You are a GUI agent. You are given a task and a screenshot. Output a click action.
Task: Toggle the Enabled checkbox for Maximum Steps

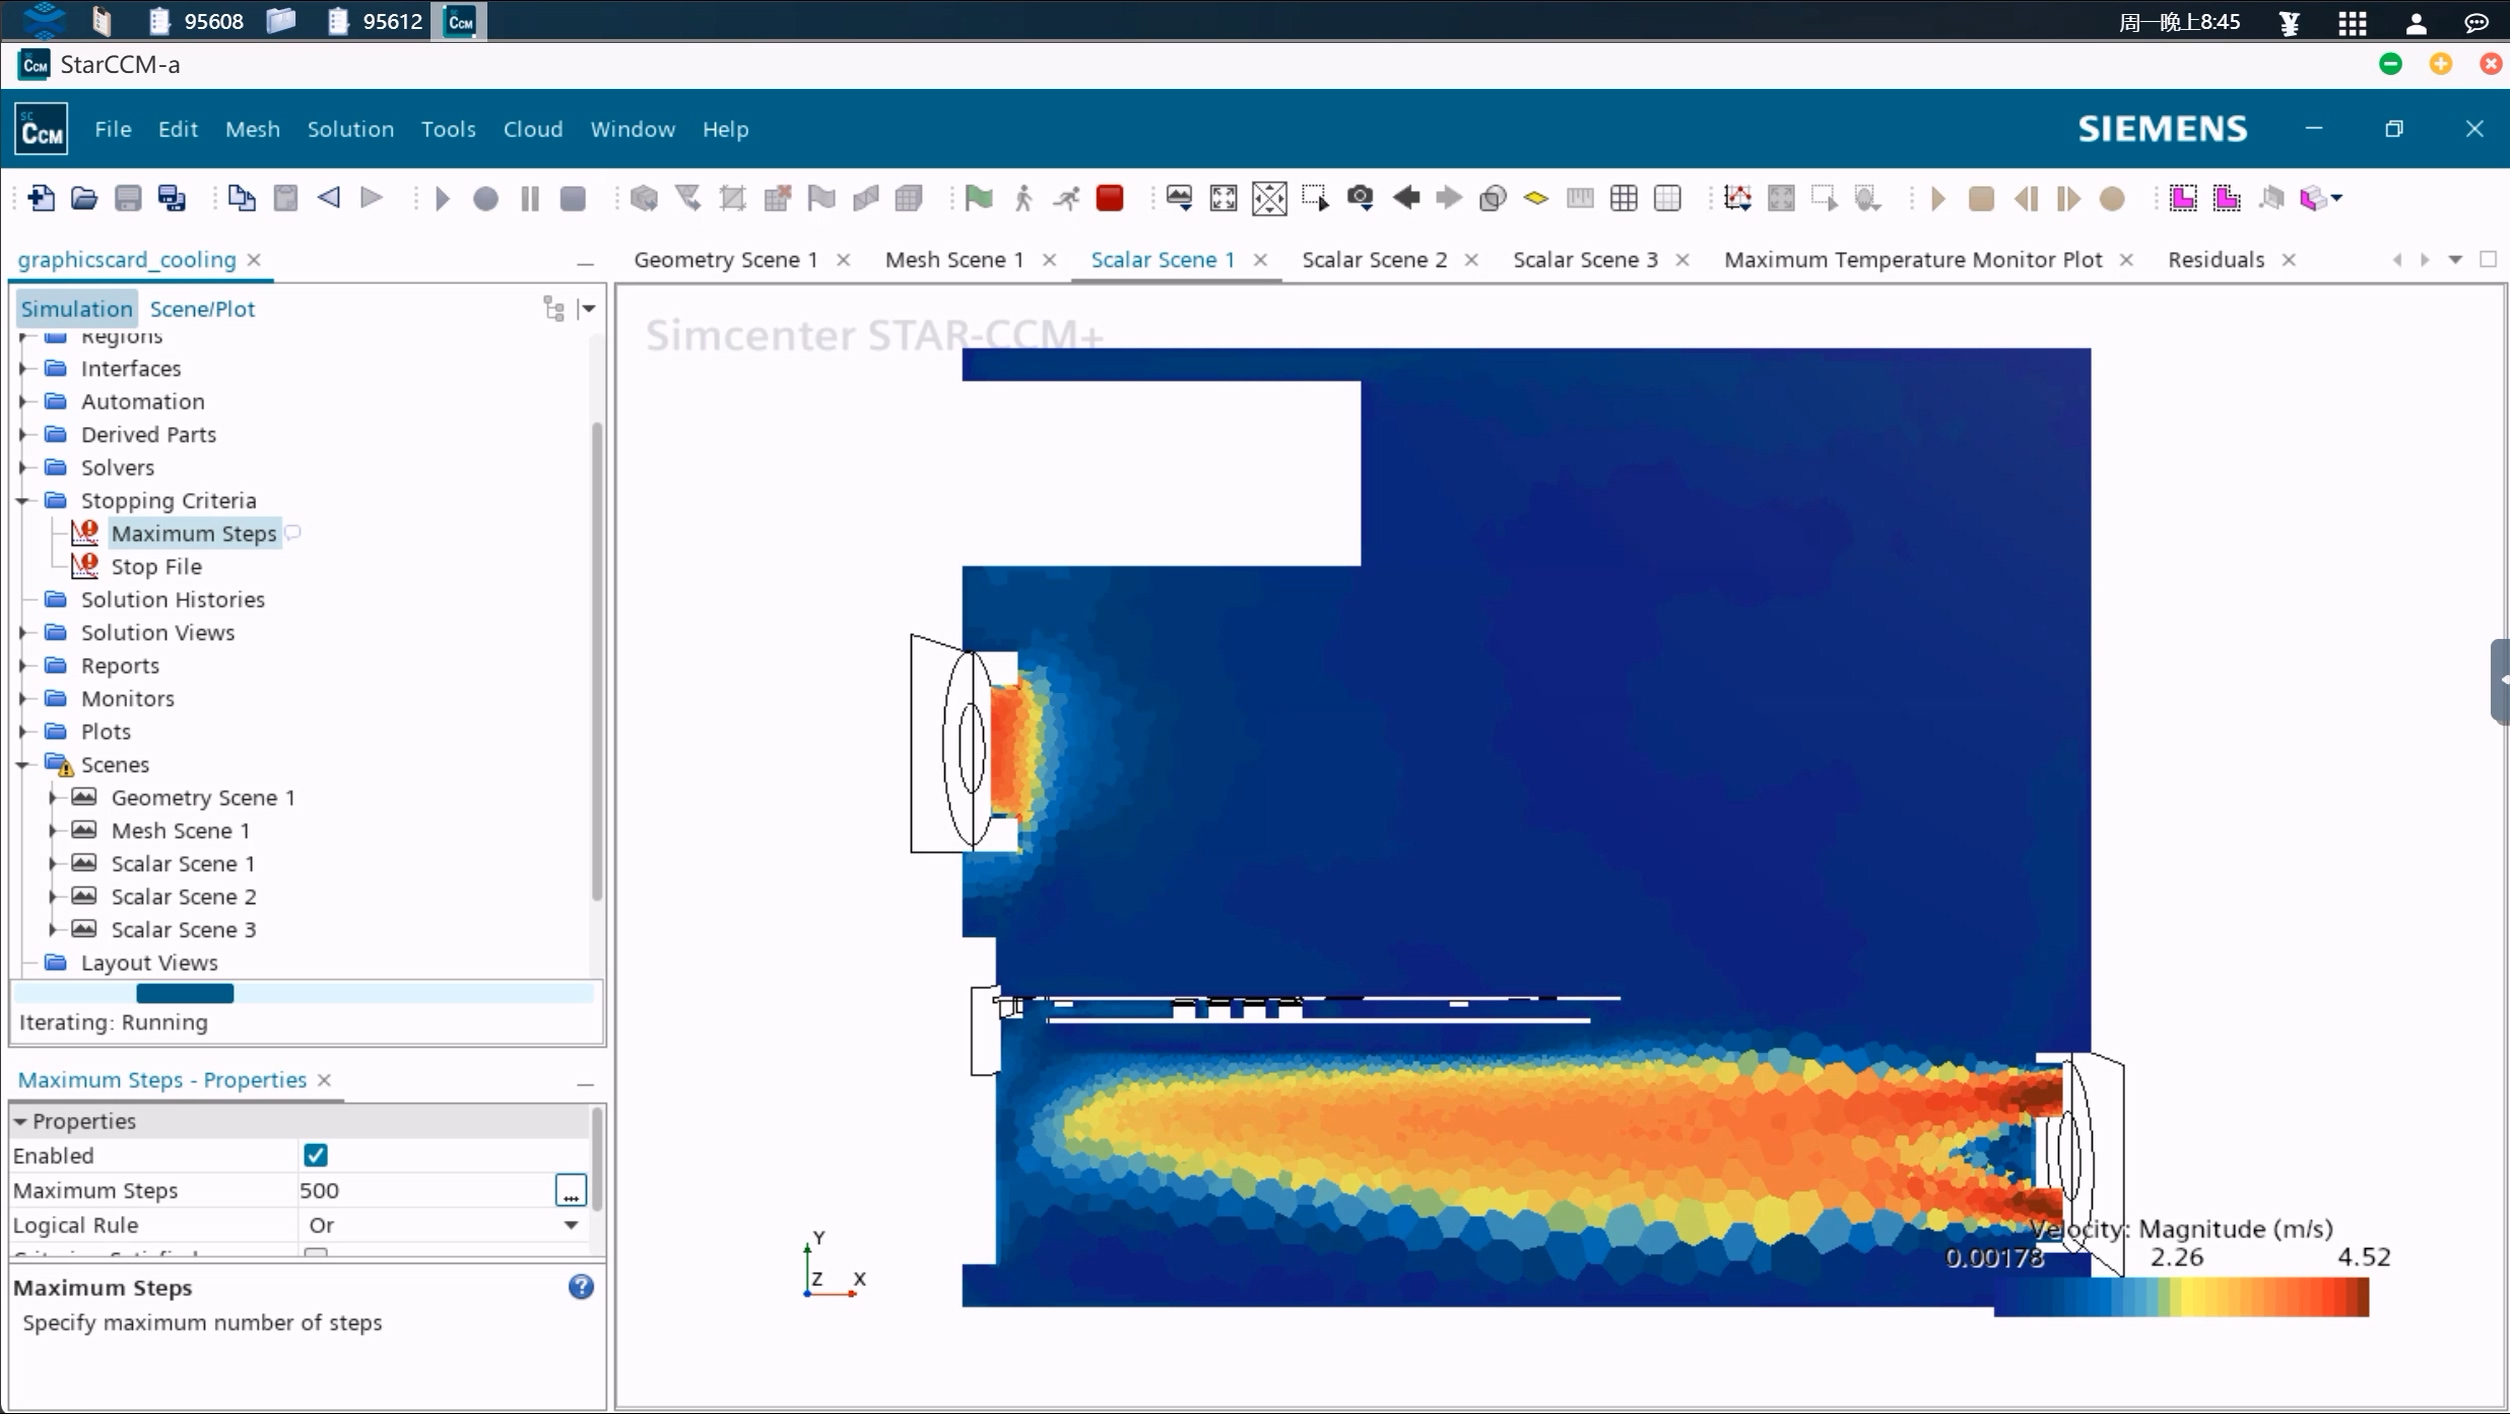click(x=316, y=1155)
